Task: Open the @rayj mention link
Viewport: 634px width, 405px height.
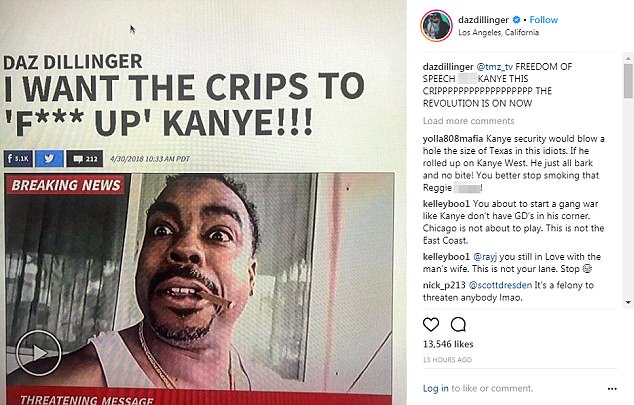Action: [x=485, y=257]
